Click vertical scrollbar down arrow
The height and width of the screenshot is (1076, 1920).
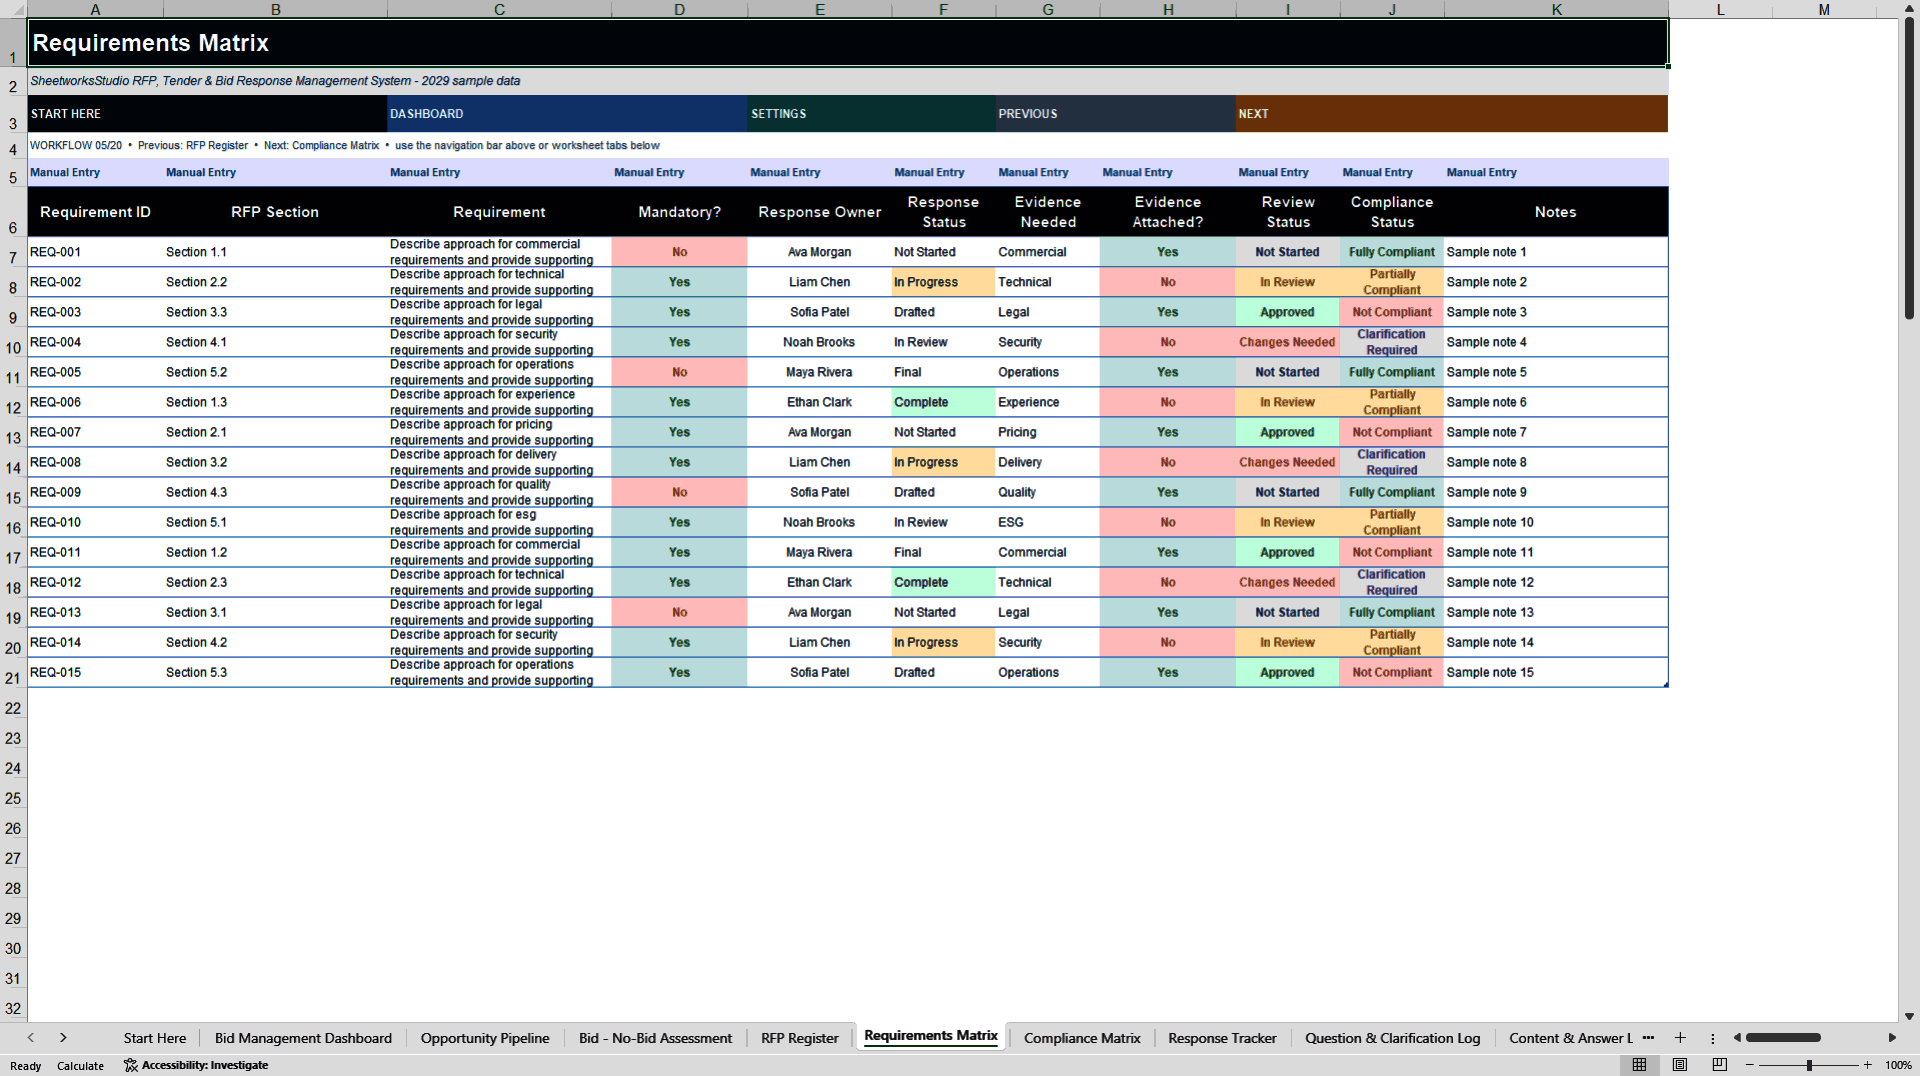pyautogui.click(x=1909, y=1016)
